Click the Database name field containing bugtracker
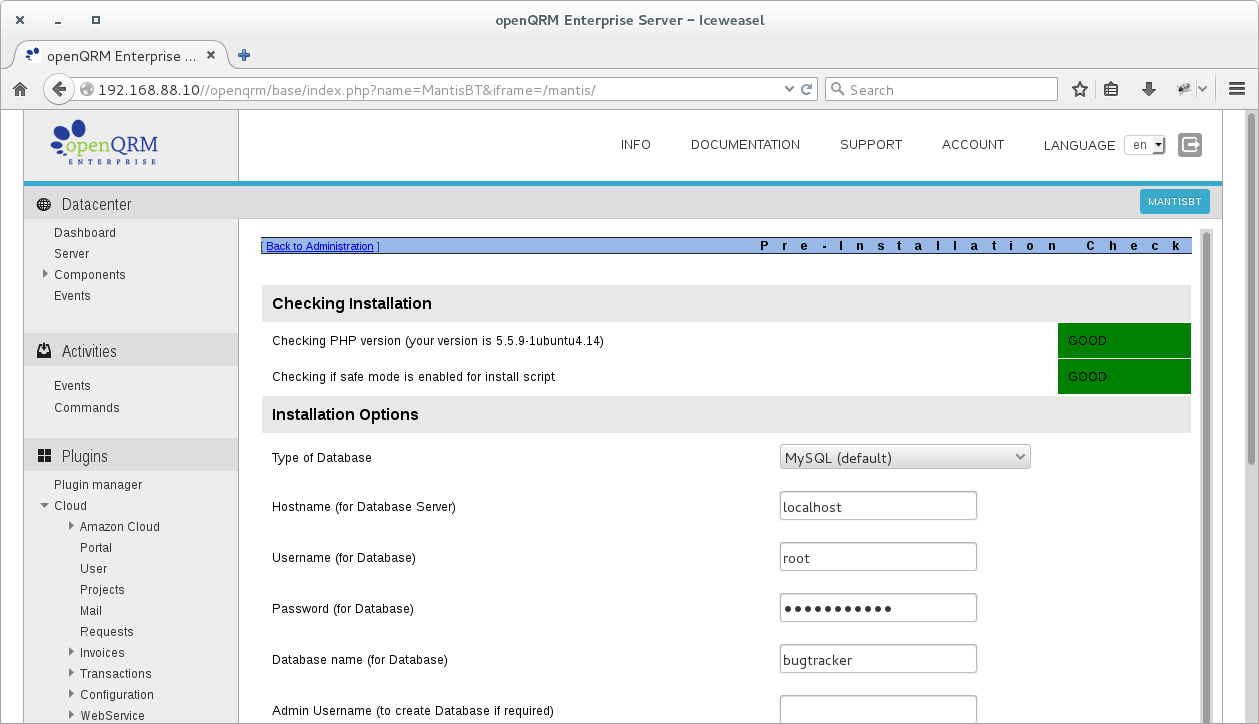This screenshot has width=1259, height=724. 878,659
